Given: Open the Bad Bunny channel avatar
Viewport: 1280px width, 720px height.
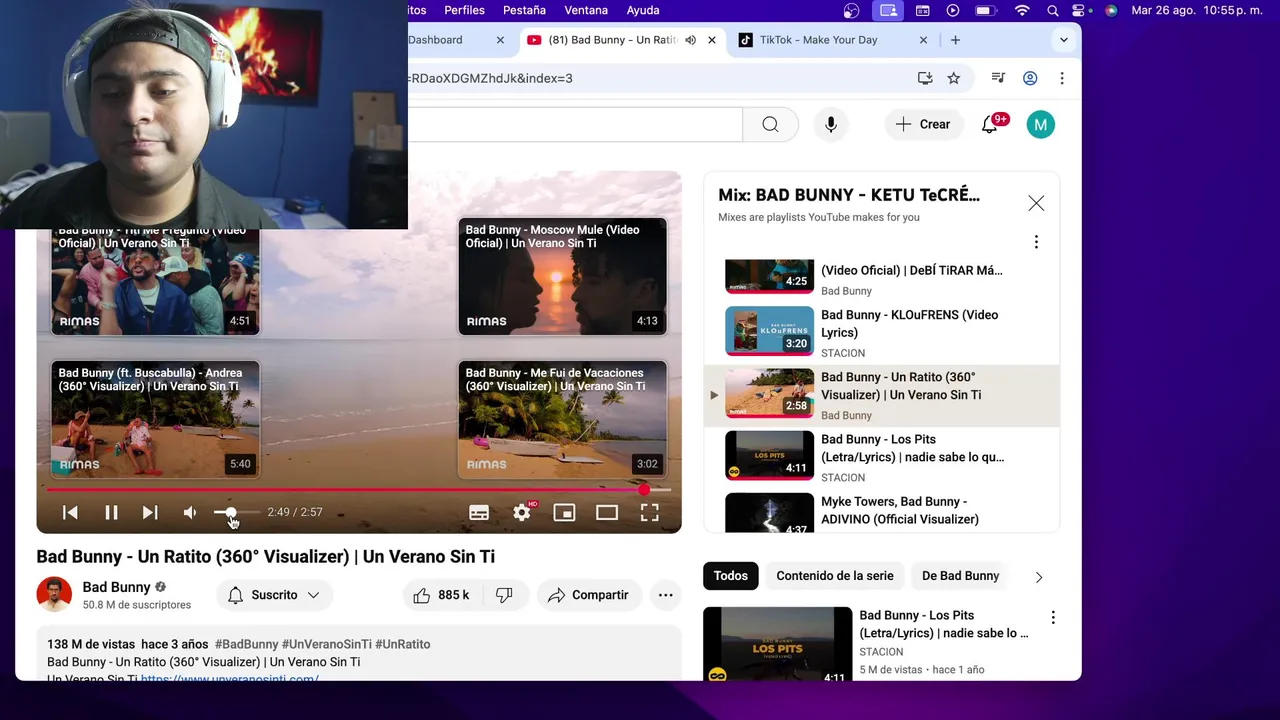Looking at the screenshot, I should 54,594.
